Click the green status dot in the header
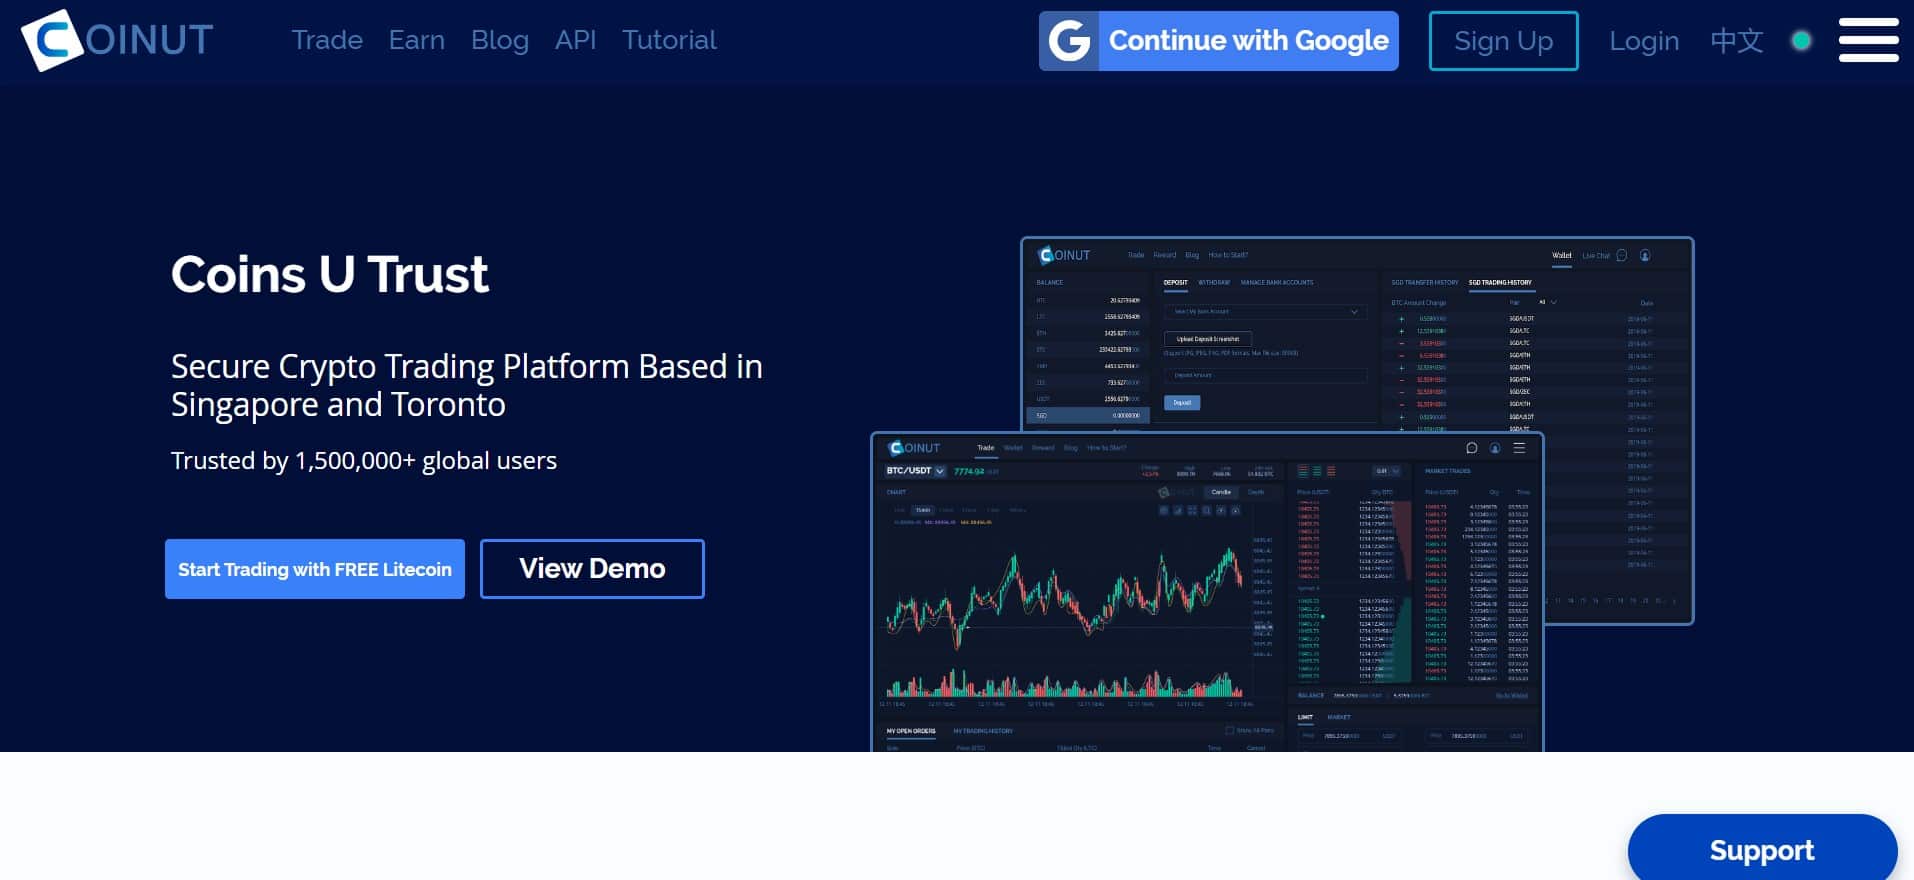 pos(1801,41)
